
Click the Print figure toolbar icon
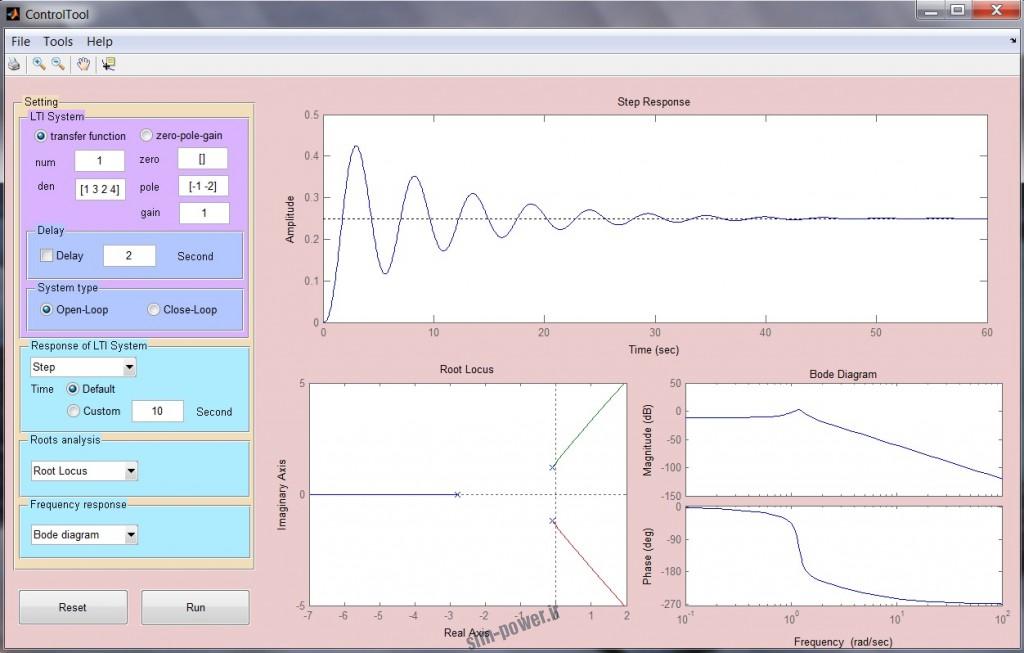(x=14, y=64)
